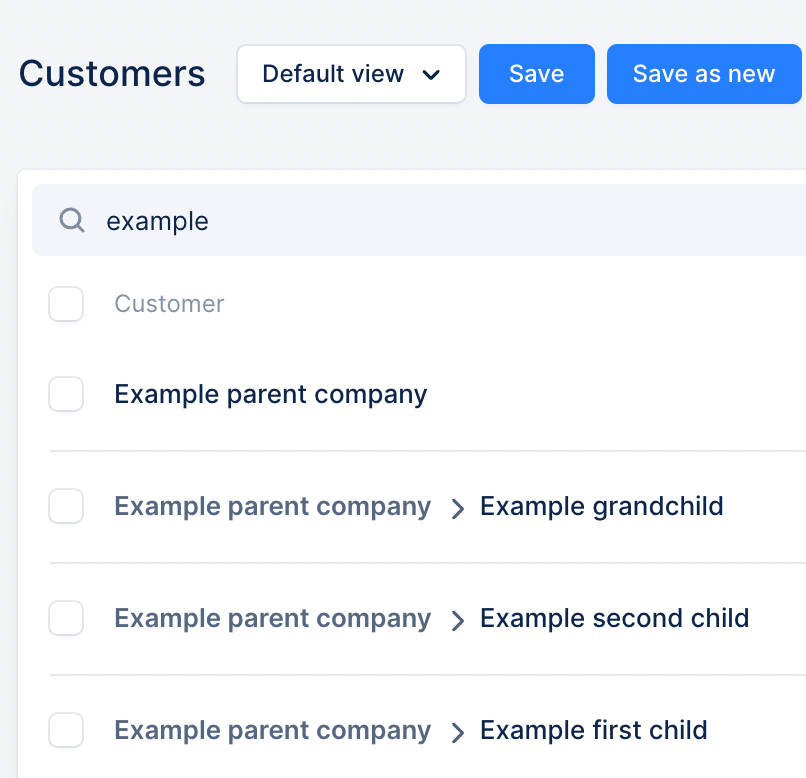The width and height of the screenshot is (806, 778).
Task: Mark the Example first child row checkbox
Action: [66, 730]
